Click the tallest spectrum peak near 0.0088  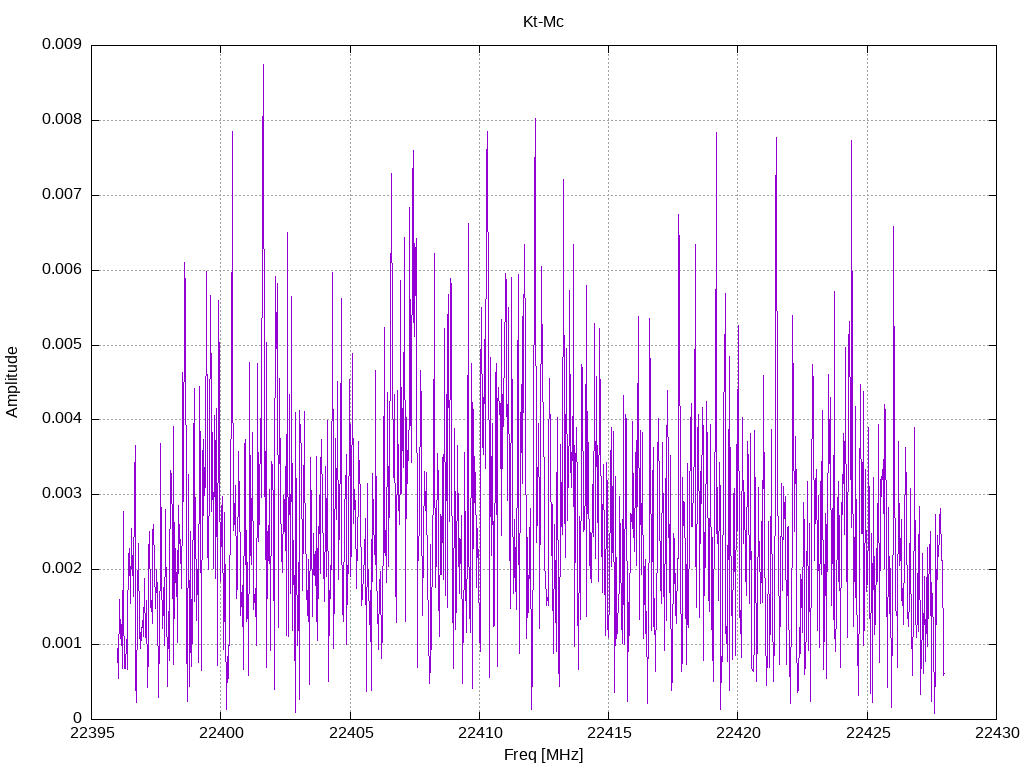263,65
